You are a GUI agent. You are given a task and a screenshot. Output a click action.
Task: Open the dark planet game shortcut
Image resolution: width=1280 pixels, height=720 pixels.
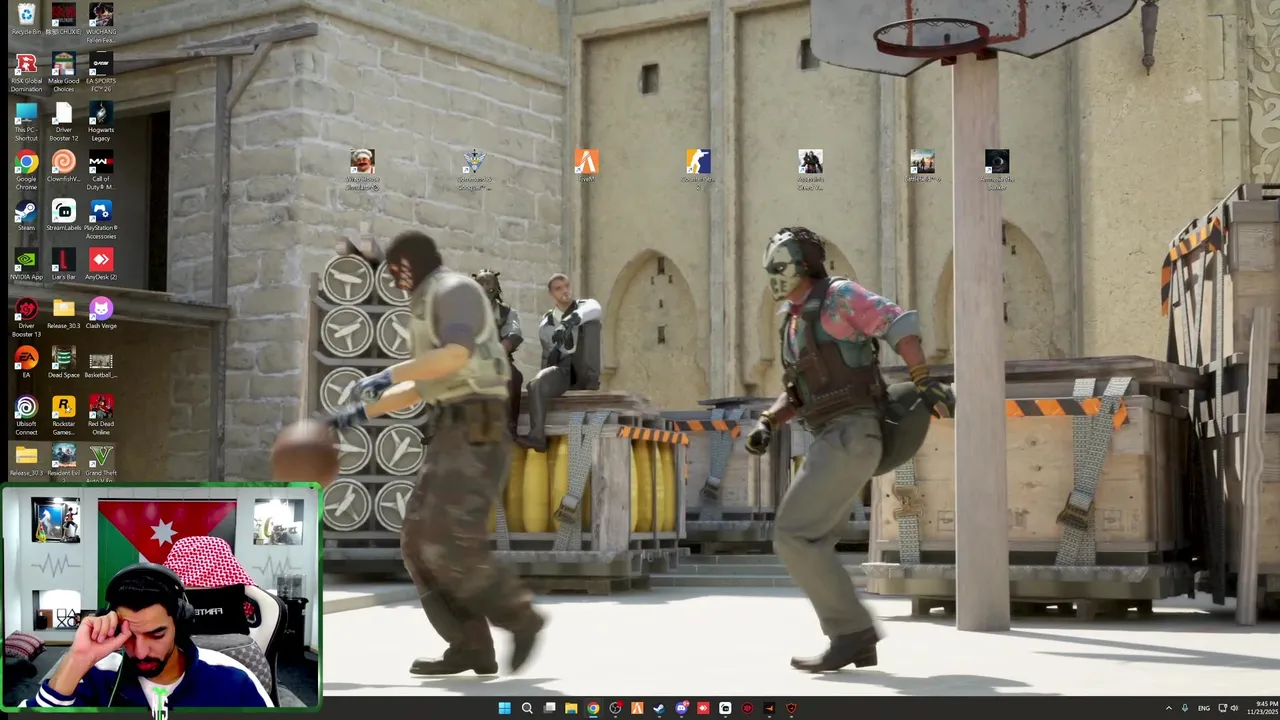997,168
